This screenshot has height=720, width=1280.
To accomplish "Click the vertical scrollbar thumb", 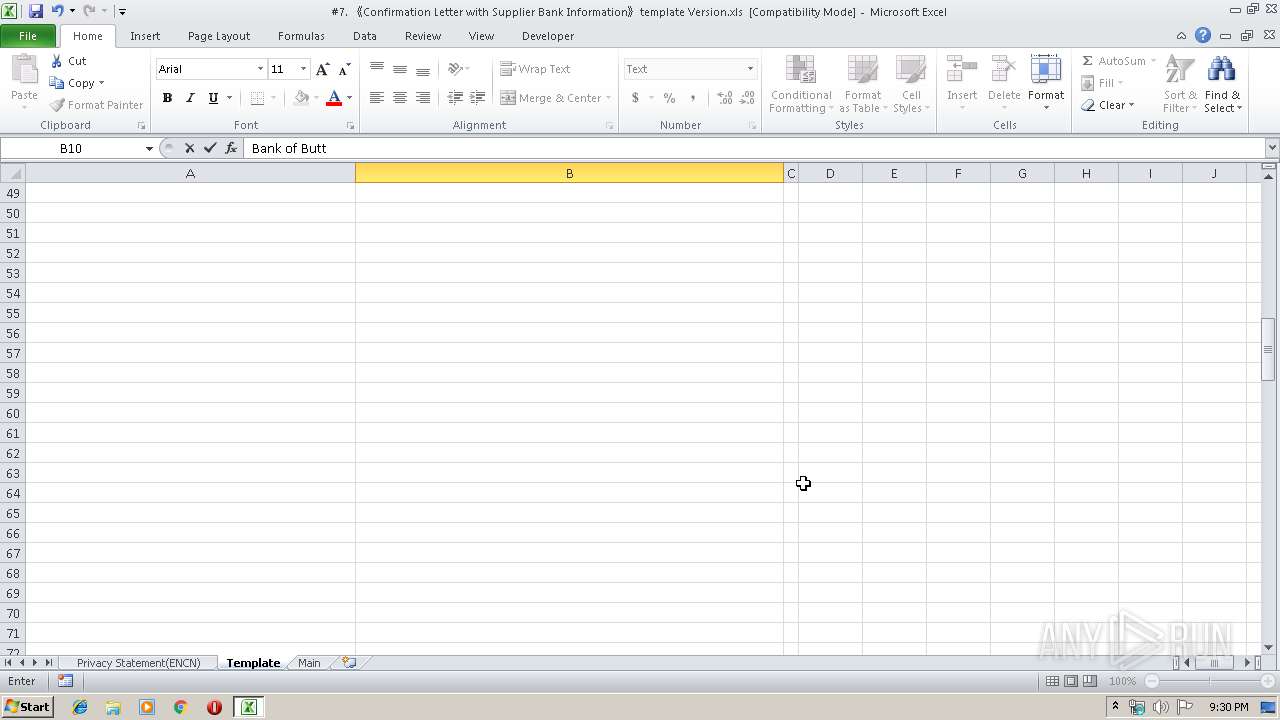I will 1268,349.
